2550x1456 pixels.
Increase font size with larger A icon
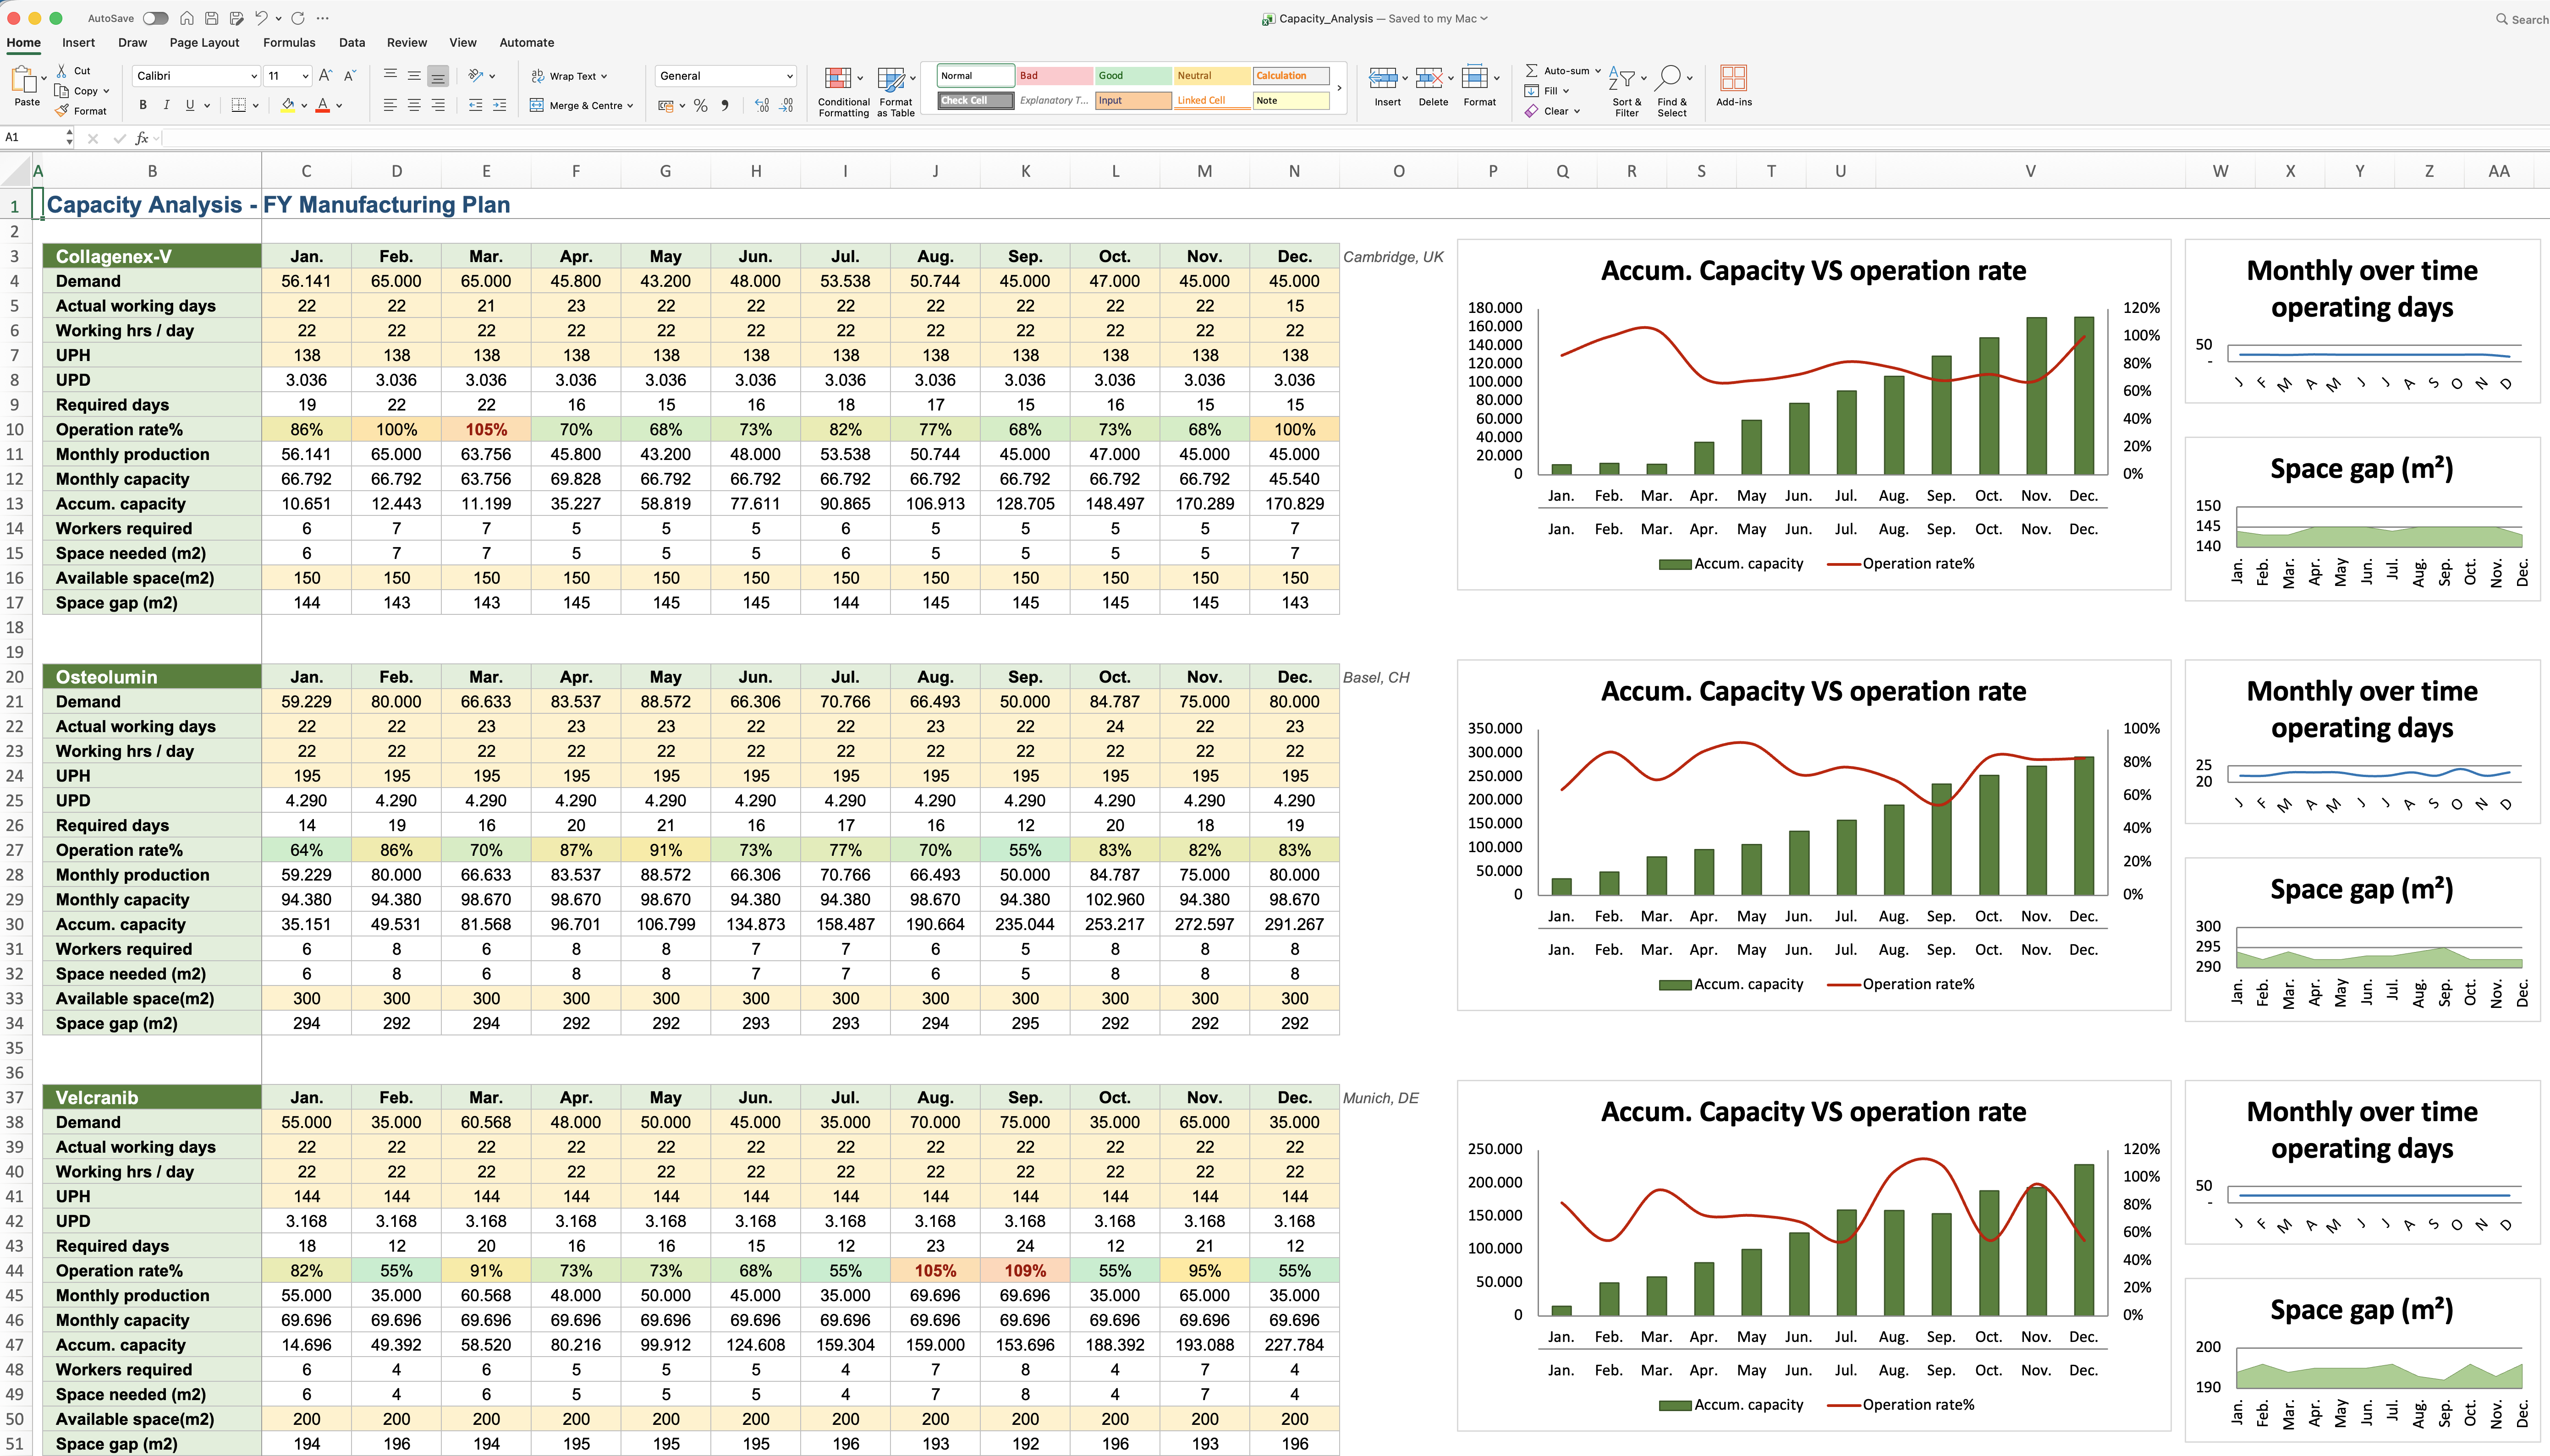point(325,76)
